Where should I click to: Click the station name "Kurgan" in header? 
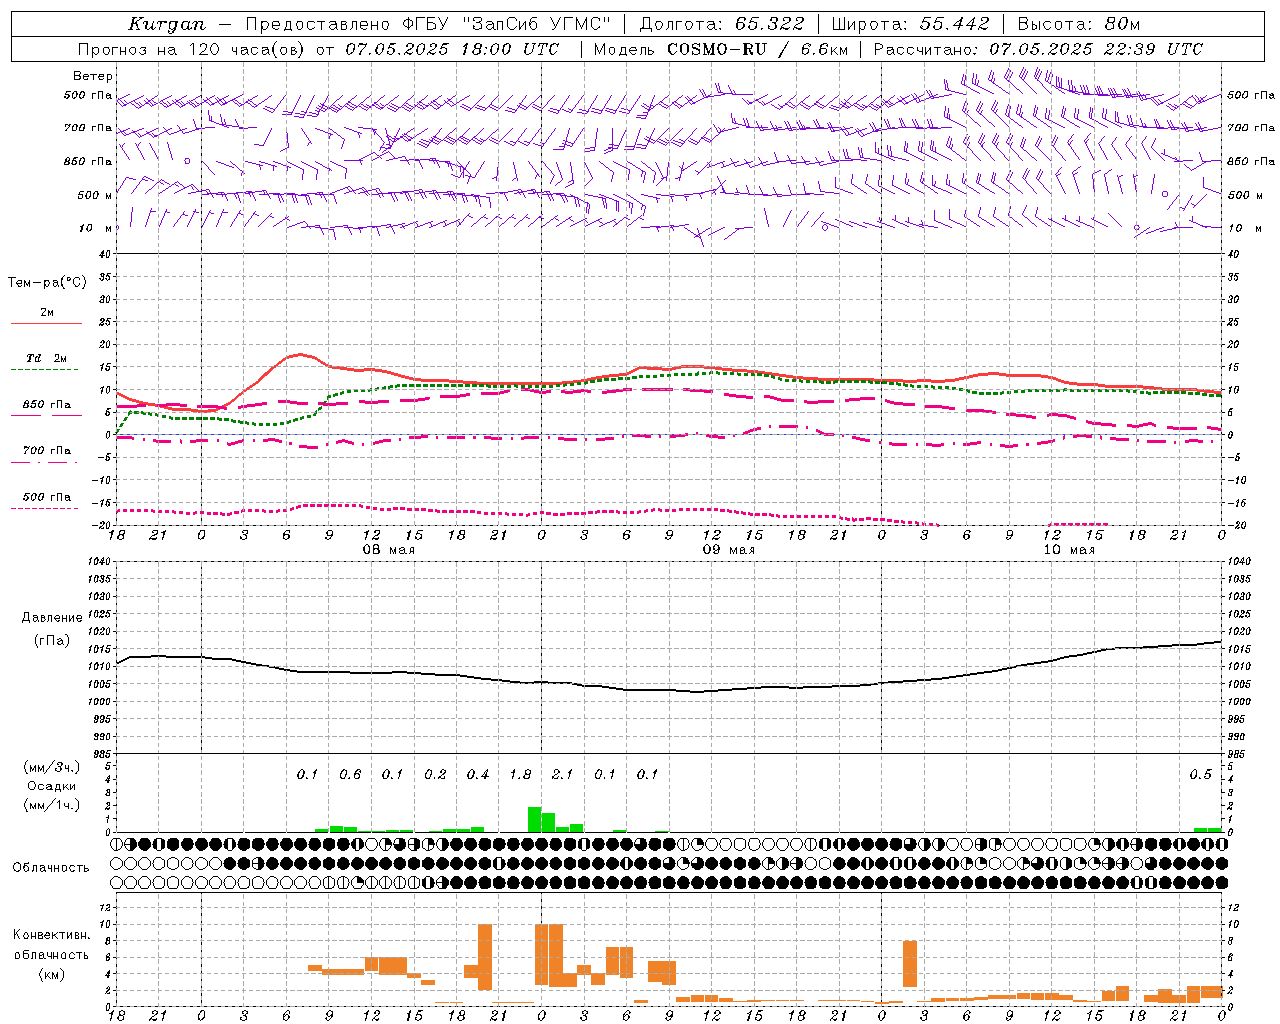pos(167,24)
